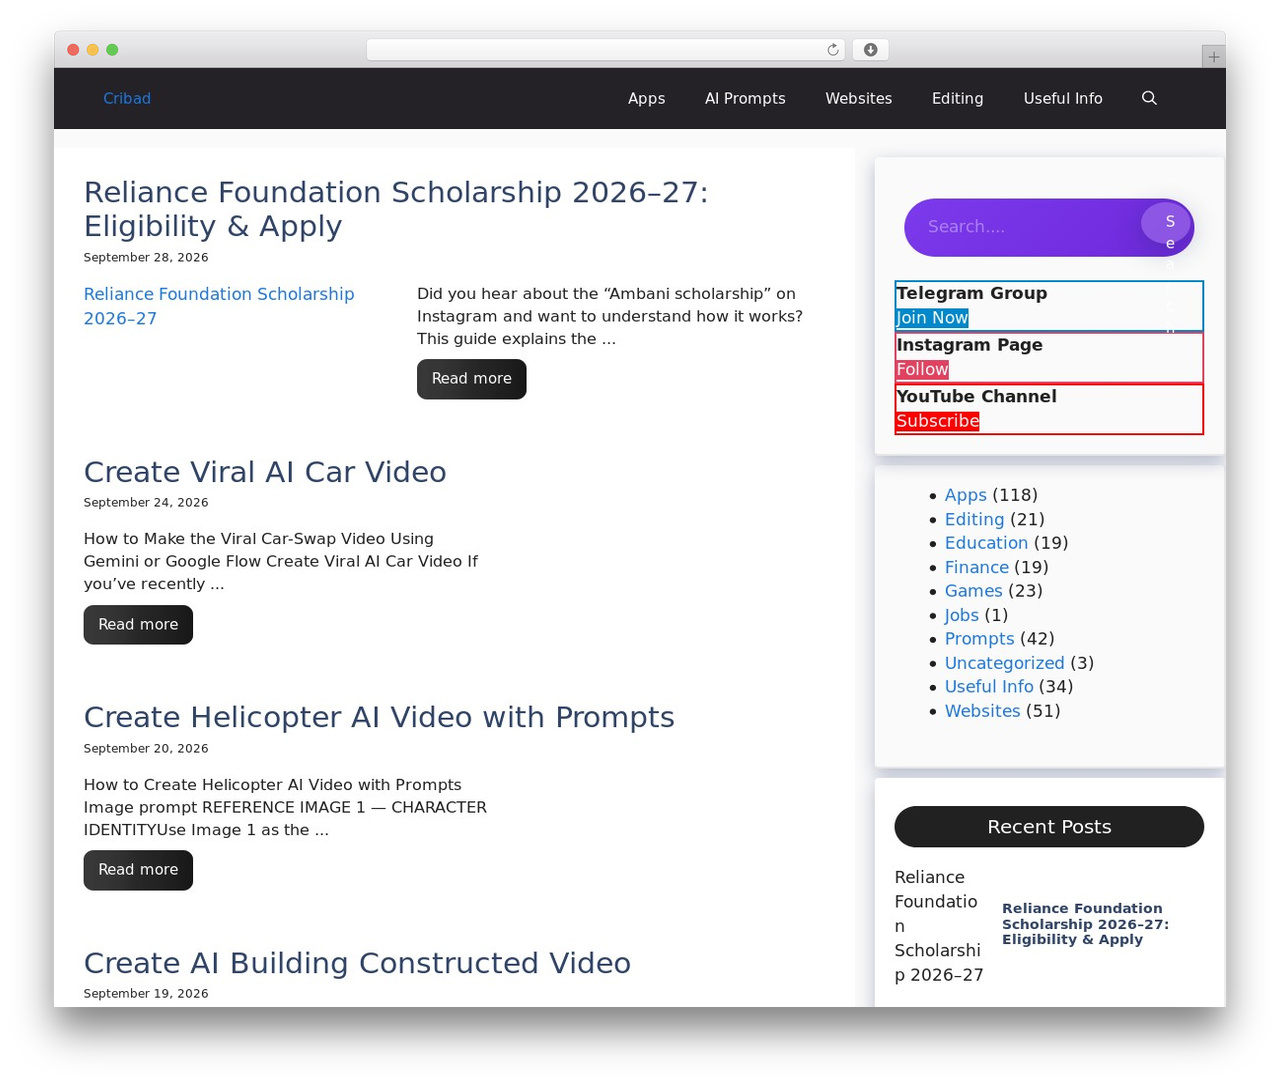Image resolution: width=1280 pixels, height=1084 pixels.
Task: Open a new browser tab with plus
Action: coord(1213,57)
